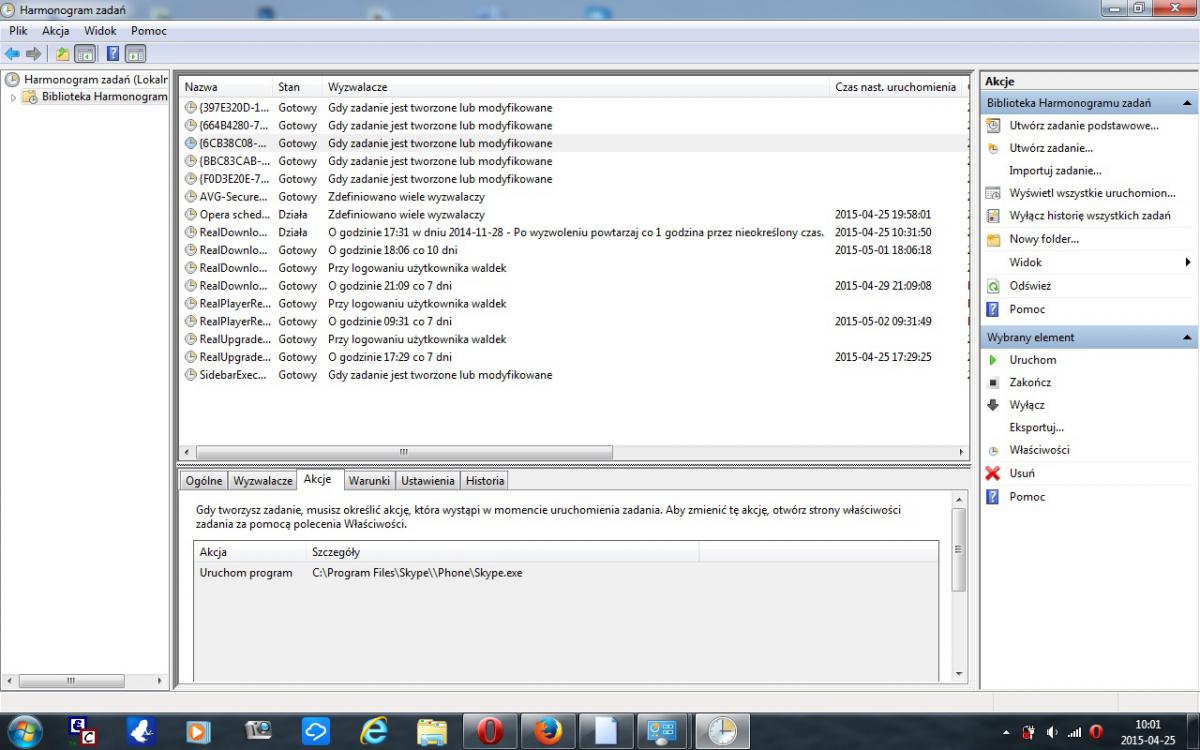This screenshot has height=750, width=1200.
Task: Select RealUpgrade... task at 17:29
Action: tap(573, 357)
